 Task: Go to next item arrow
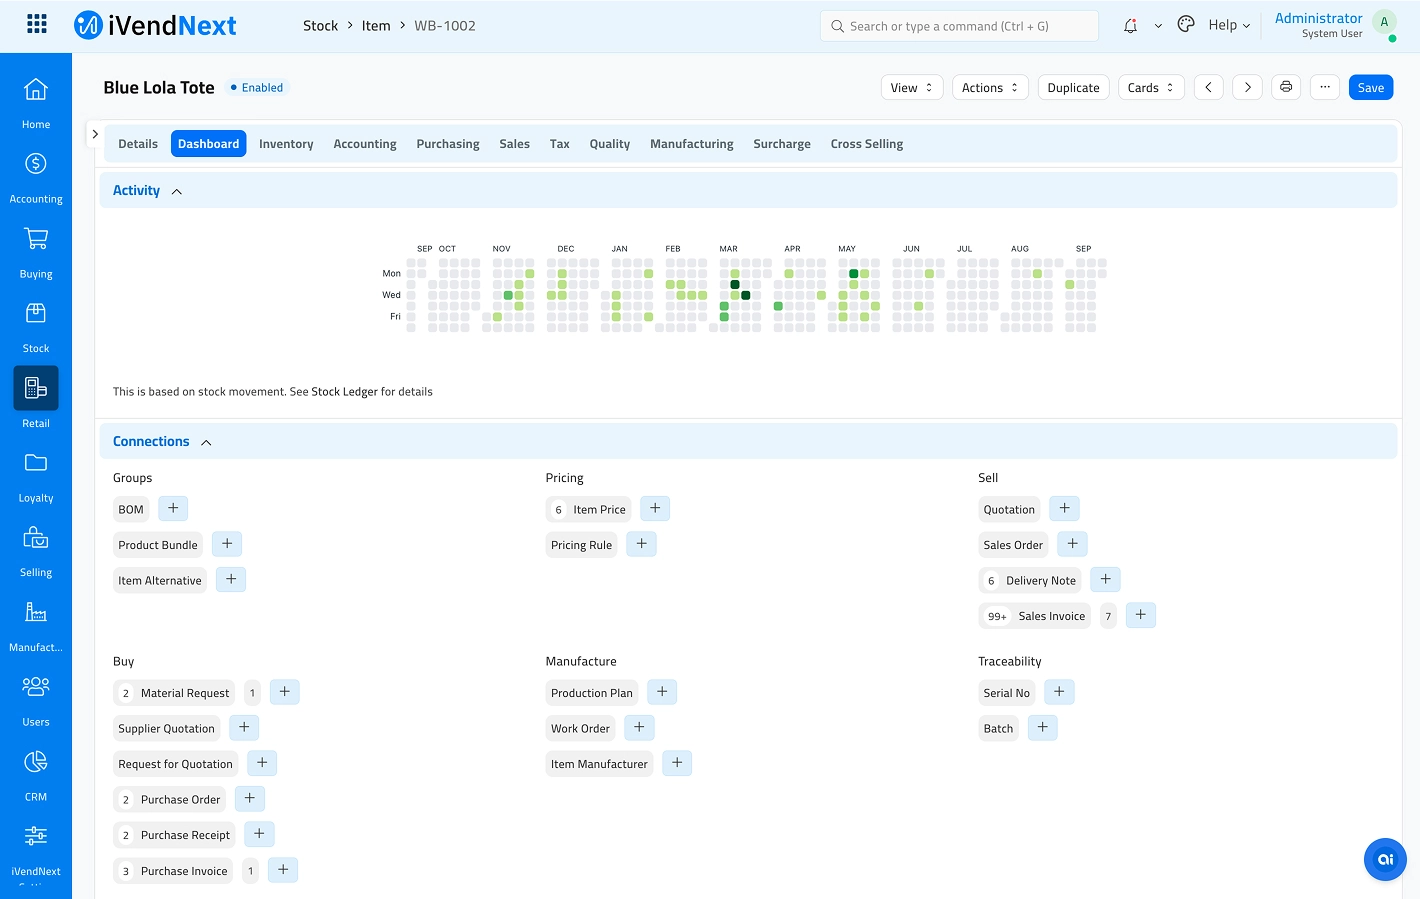pos(1247,88)
